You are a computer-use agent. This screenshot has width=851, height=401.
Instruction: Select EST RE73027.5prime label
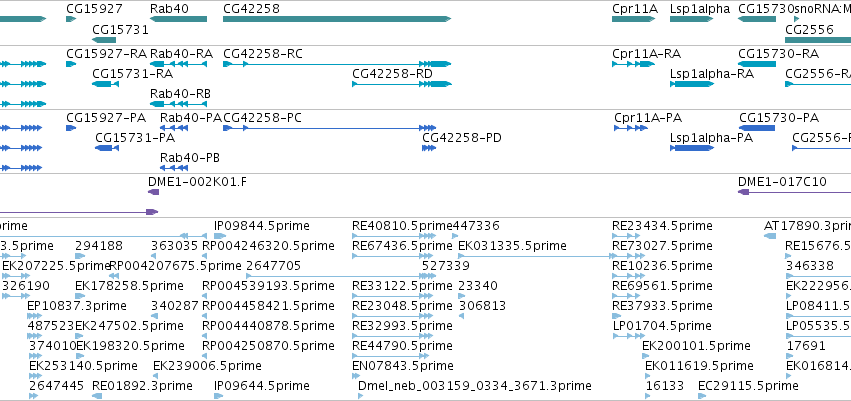point(662,246)
